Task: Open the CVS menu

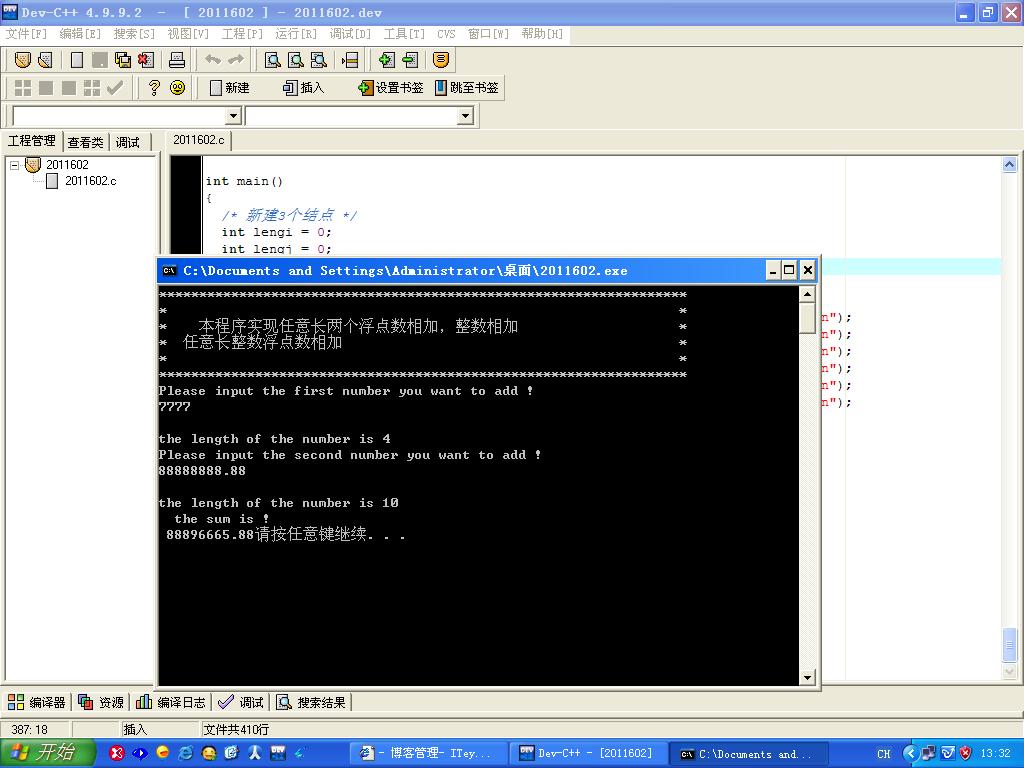Action: (446, 33)
